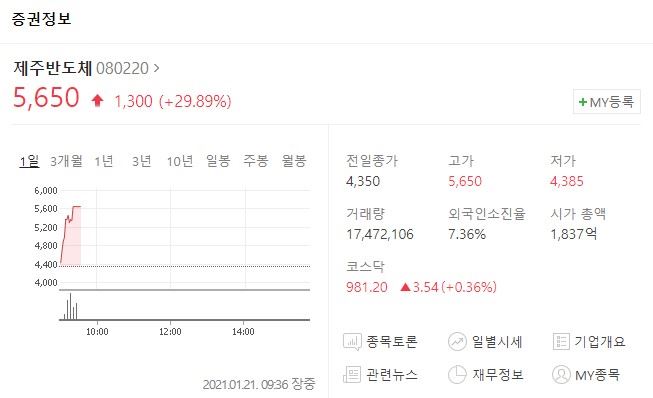Select the 1일 chart period tab
653x398 pixels.
tap(29, 161)
